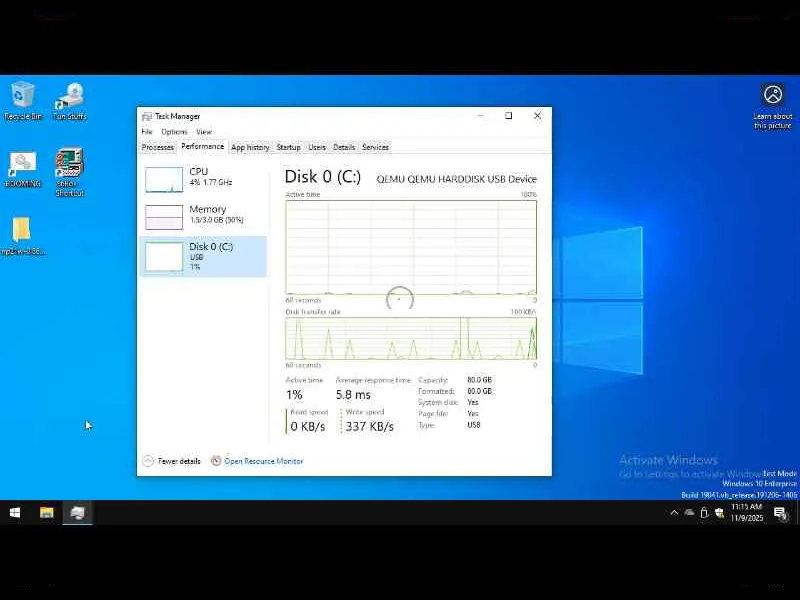Click the 337 KB/s write speed value

(x=369, y=427)
